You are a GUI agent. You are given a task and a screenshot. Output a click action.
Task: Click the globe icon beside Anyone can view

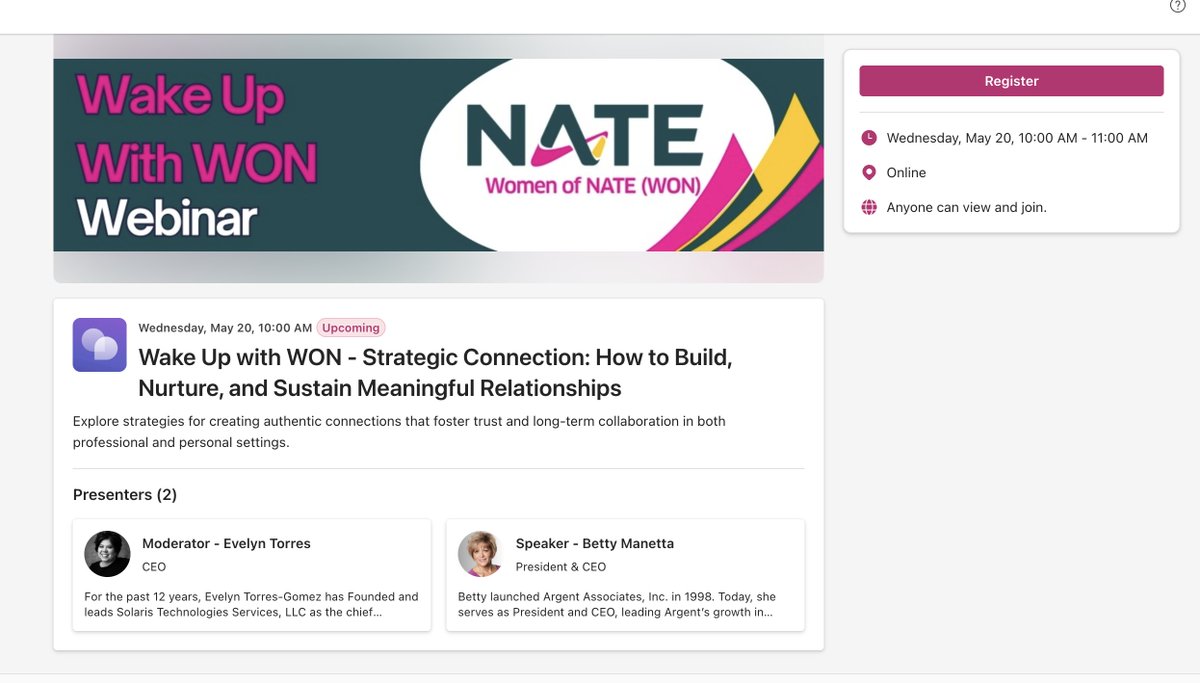[x=869, y=208]
